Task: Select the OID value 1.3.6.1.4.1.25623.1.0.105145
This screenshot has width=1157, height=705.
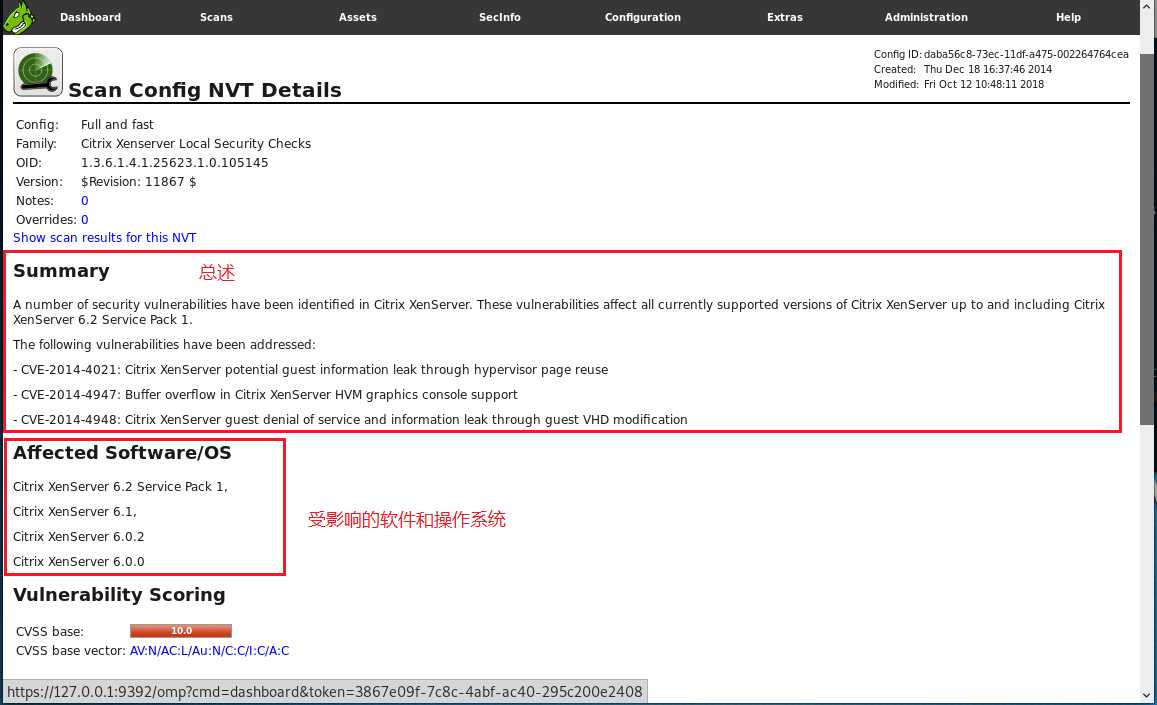Action: click(175, 162)
